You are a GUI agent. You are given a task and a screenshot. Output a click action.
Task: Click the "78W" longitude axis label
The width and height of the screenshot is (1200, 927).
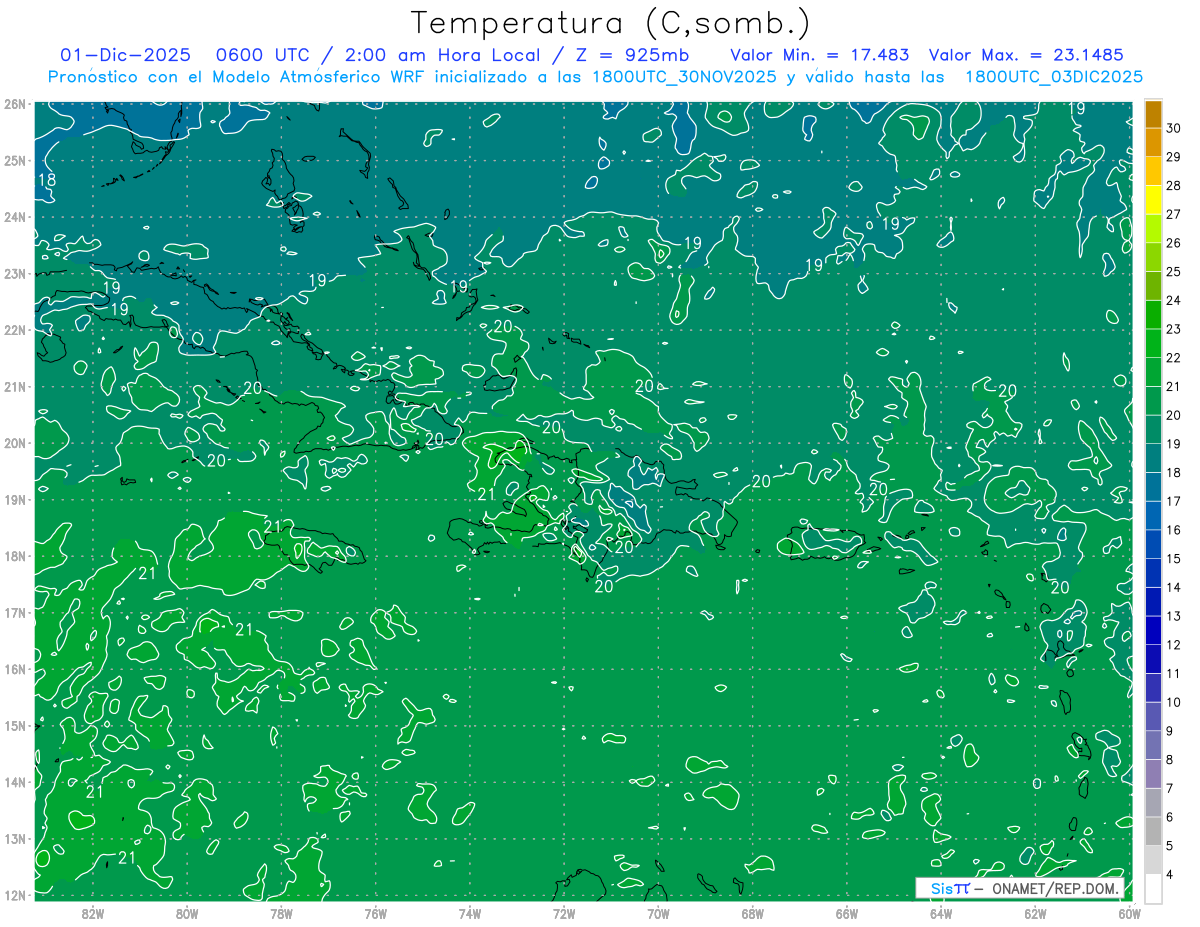tap(281, 913)
